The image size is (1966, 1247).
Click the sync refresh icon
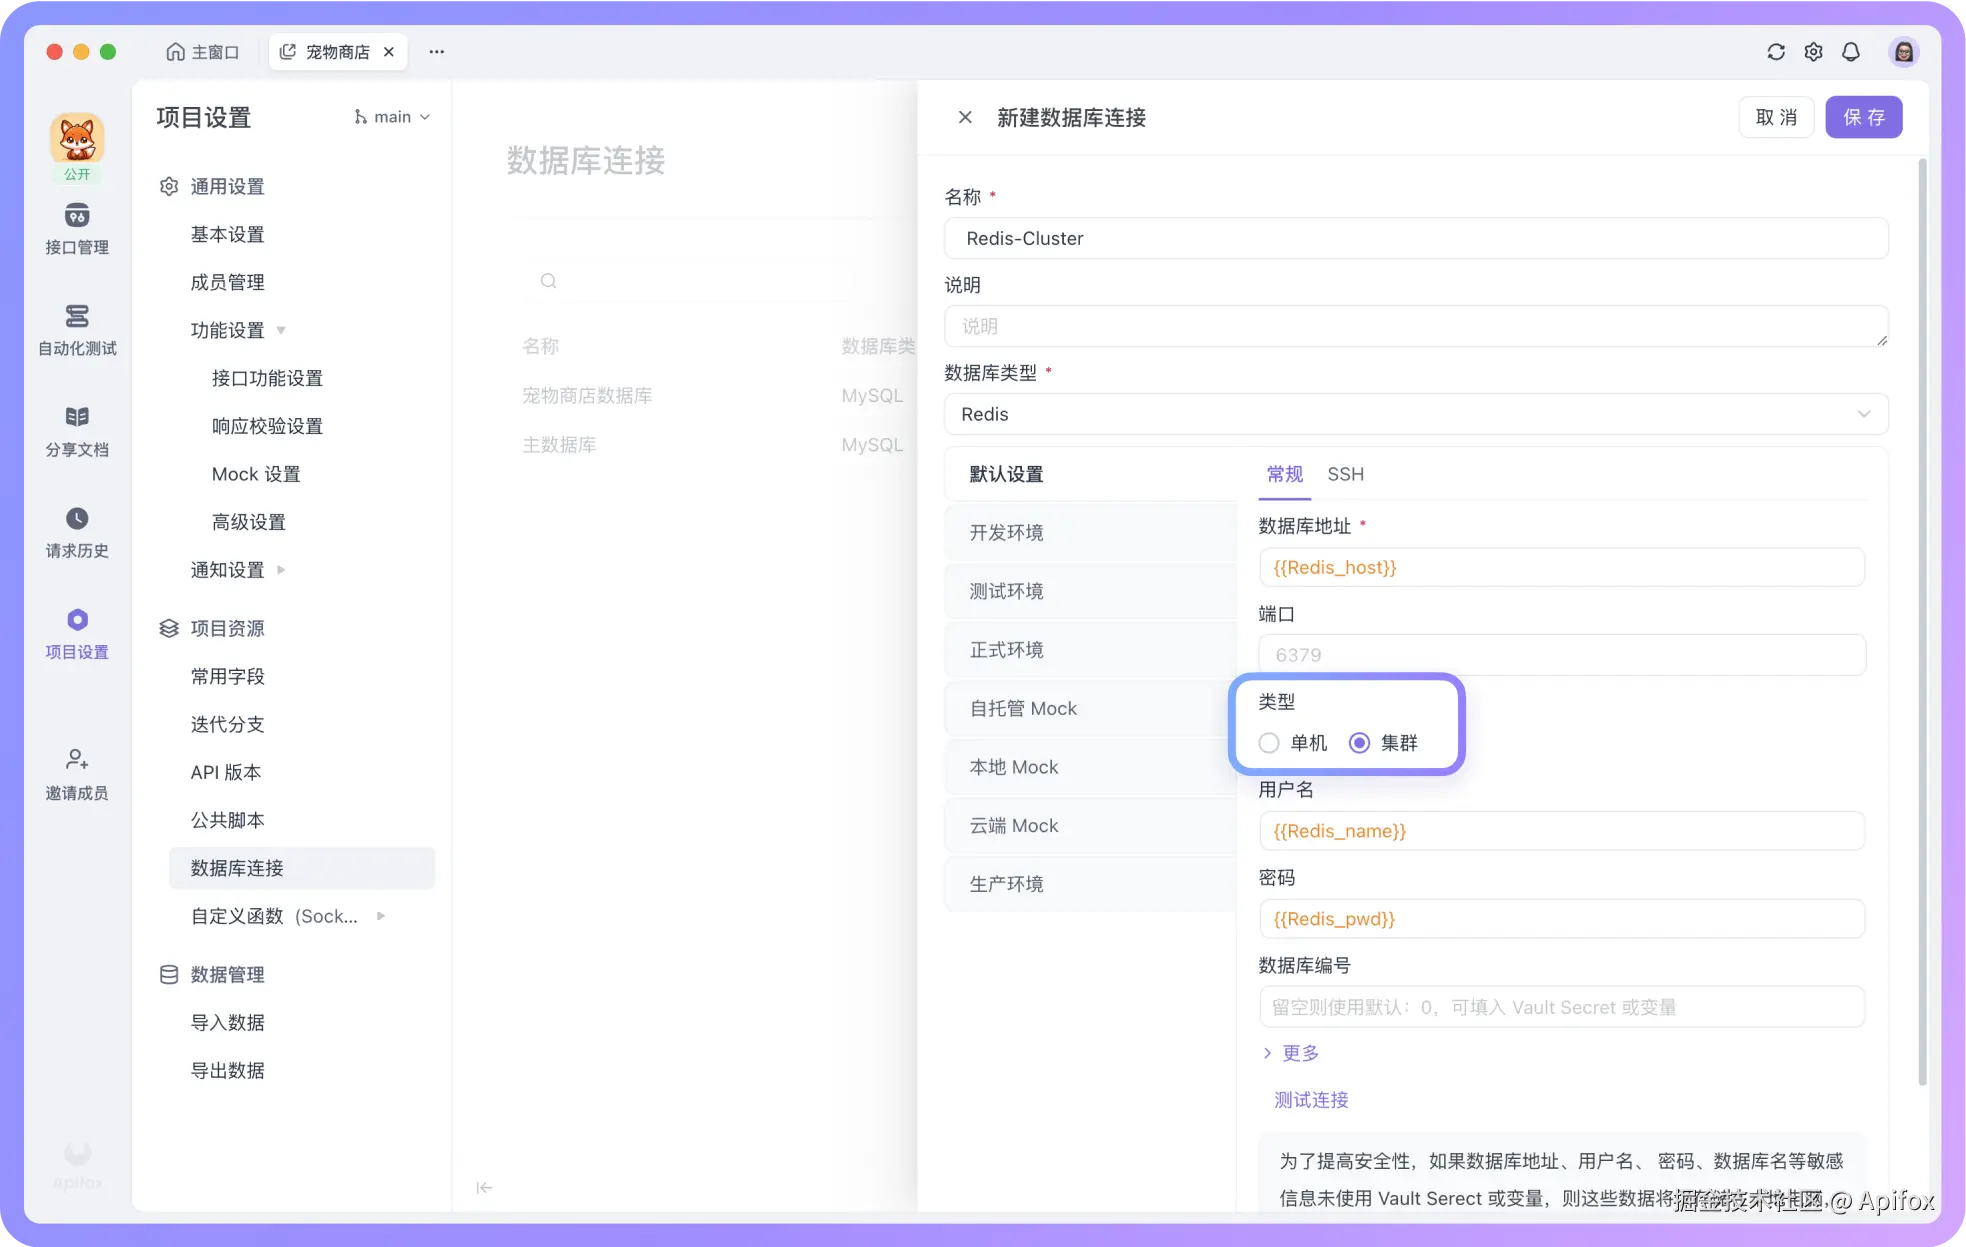coord(1776,52)
